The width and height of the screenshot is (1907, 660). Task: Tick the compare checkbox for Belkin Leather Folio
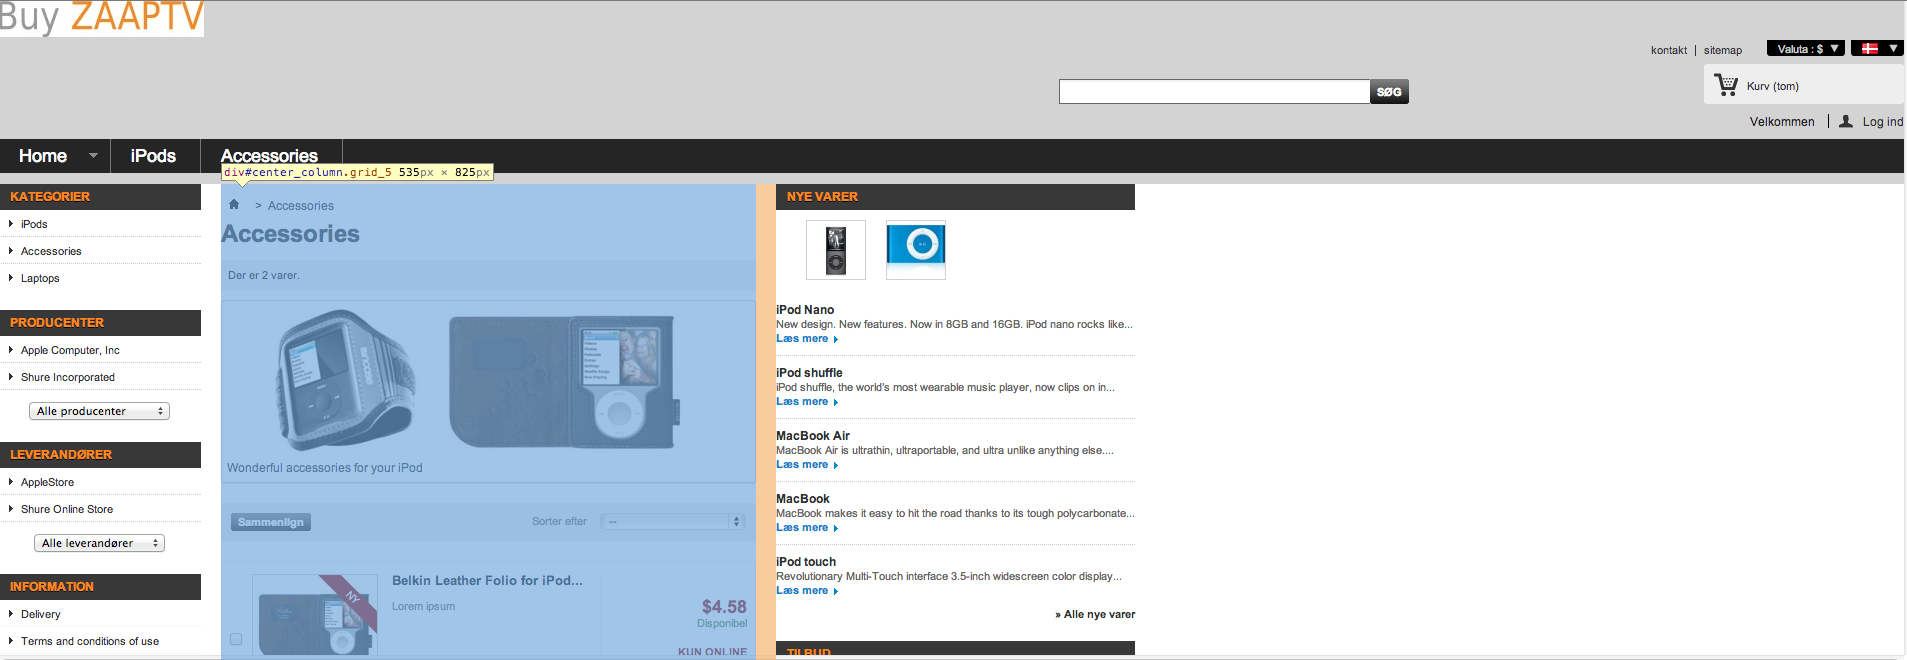pos(236,639)
